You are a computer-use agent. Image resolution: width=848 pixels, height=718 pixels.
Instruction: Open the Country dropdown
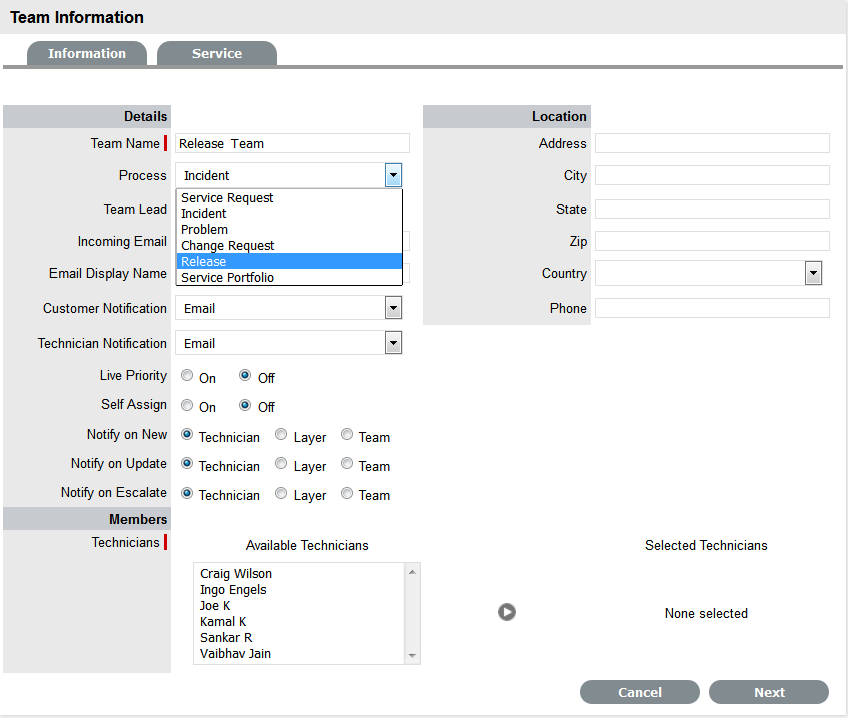pos(813,274)
